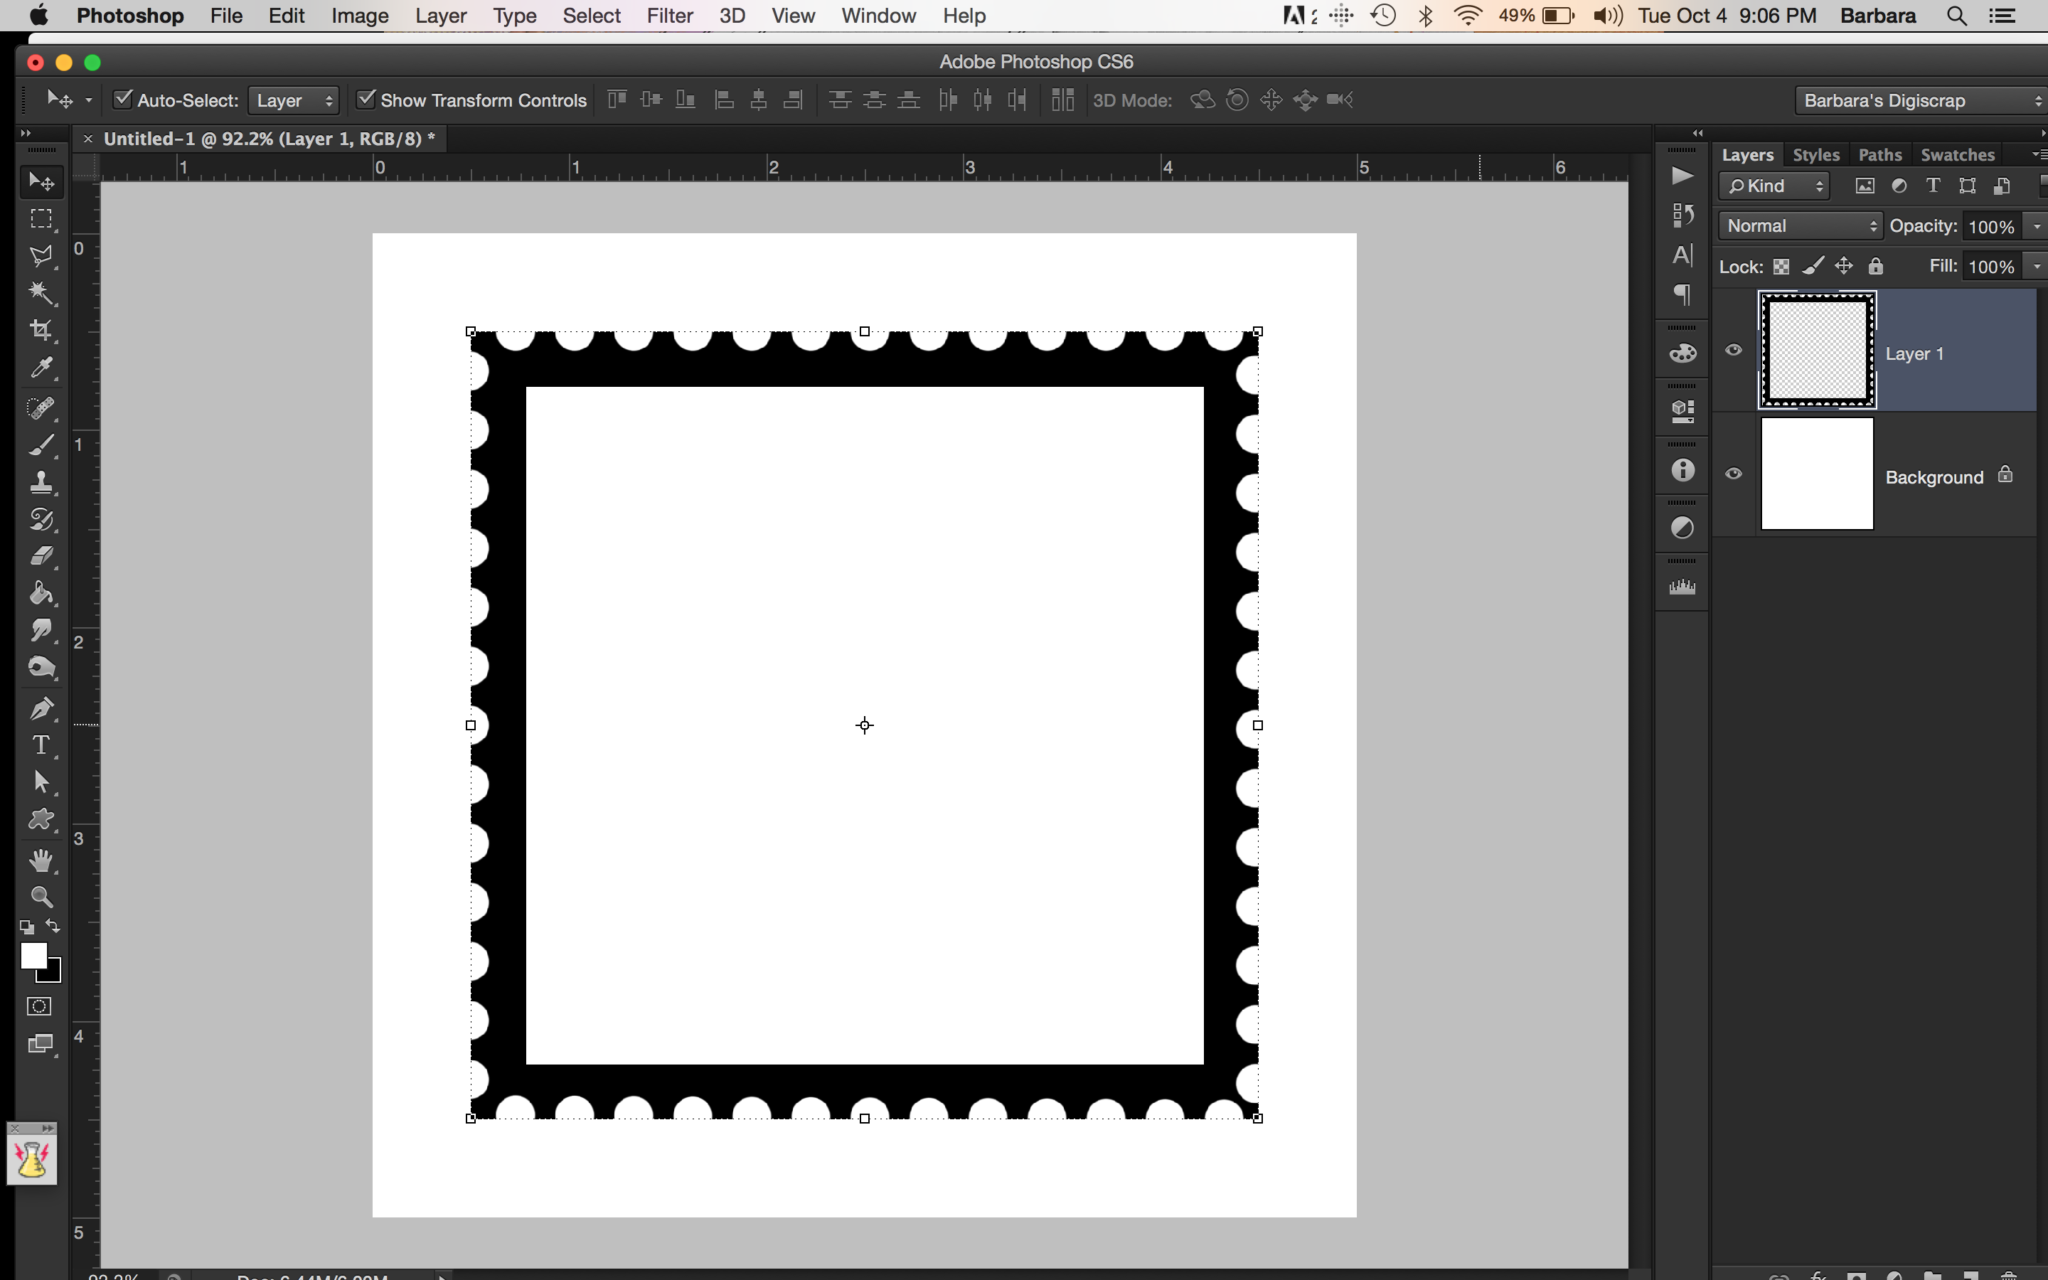Select the Move tool

pyautogui.click(x=40, y=182)
